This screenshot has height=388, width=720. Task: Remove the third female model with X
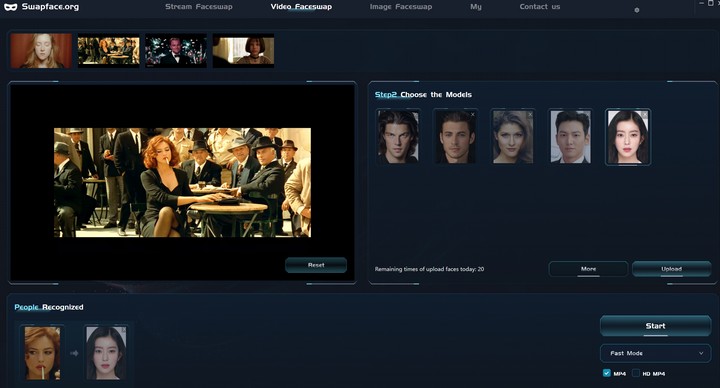(530, 114)
